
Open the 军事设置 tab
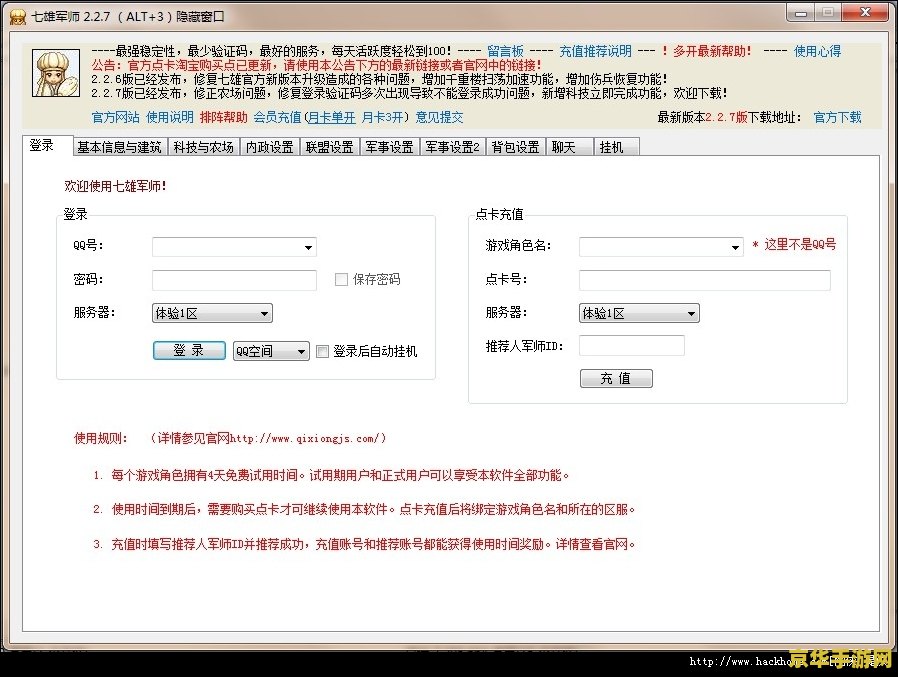point(389,147)
